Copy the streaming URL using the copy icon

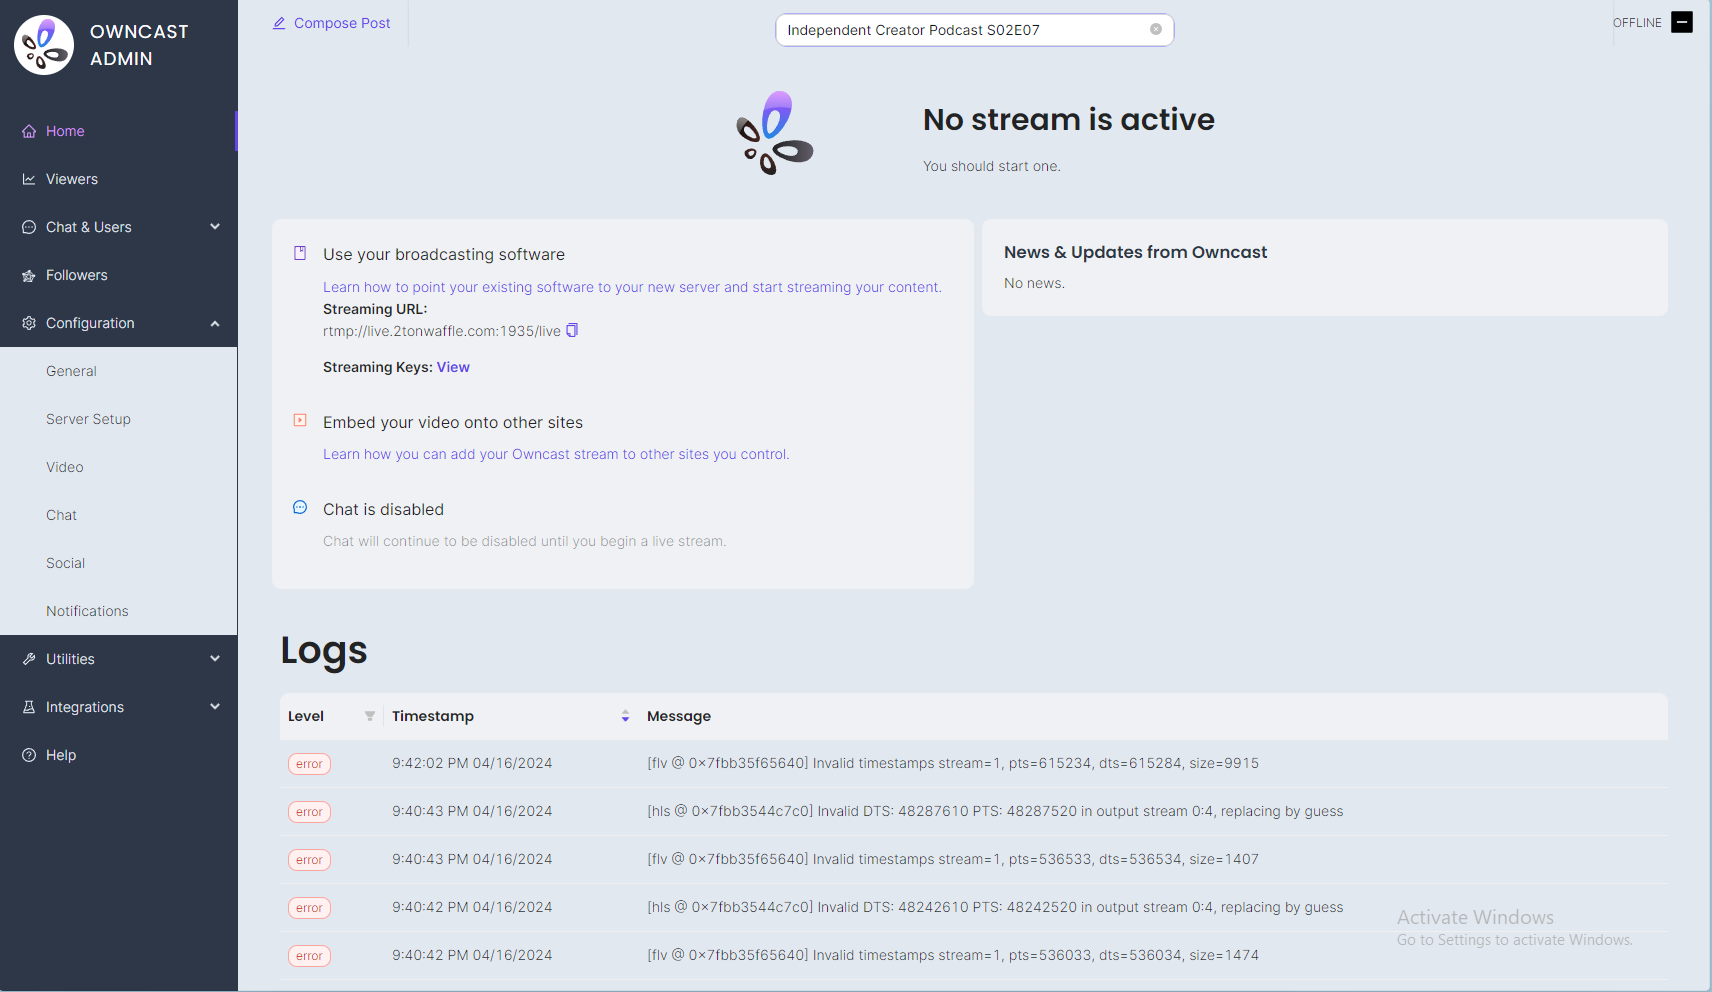[571, 330]
